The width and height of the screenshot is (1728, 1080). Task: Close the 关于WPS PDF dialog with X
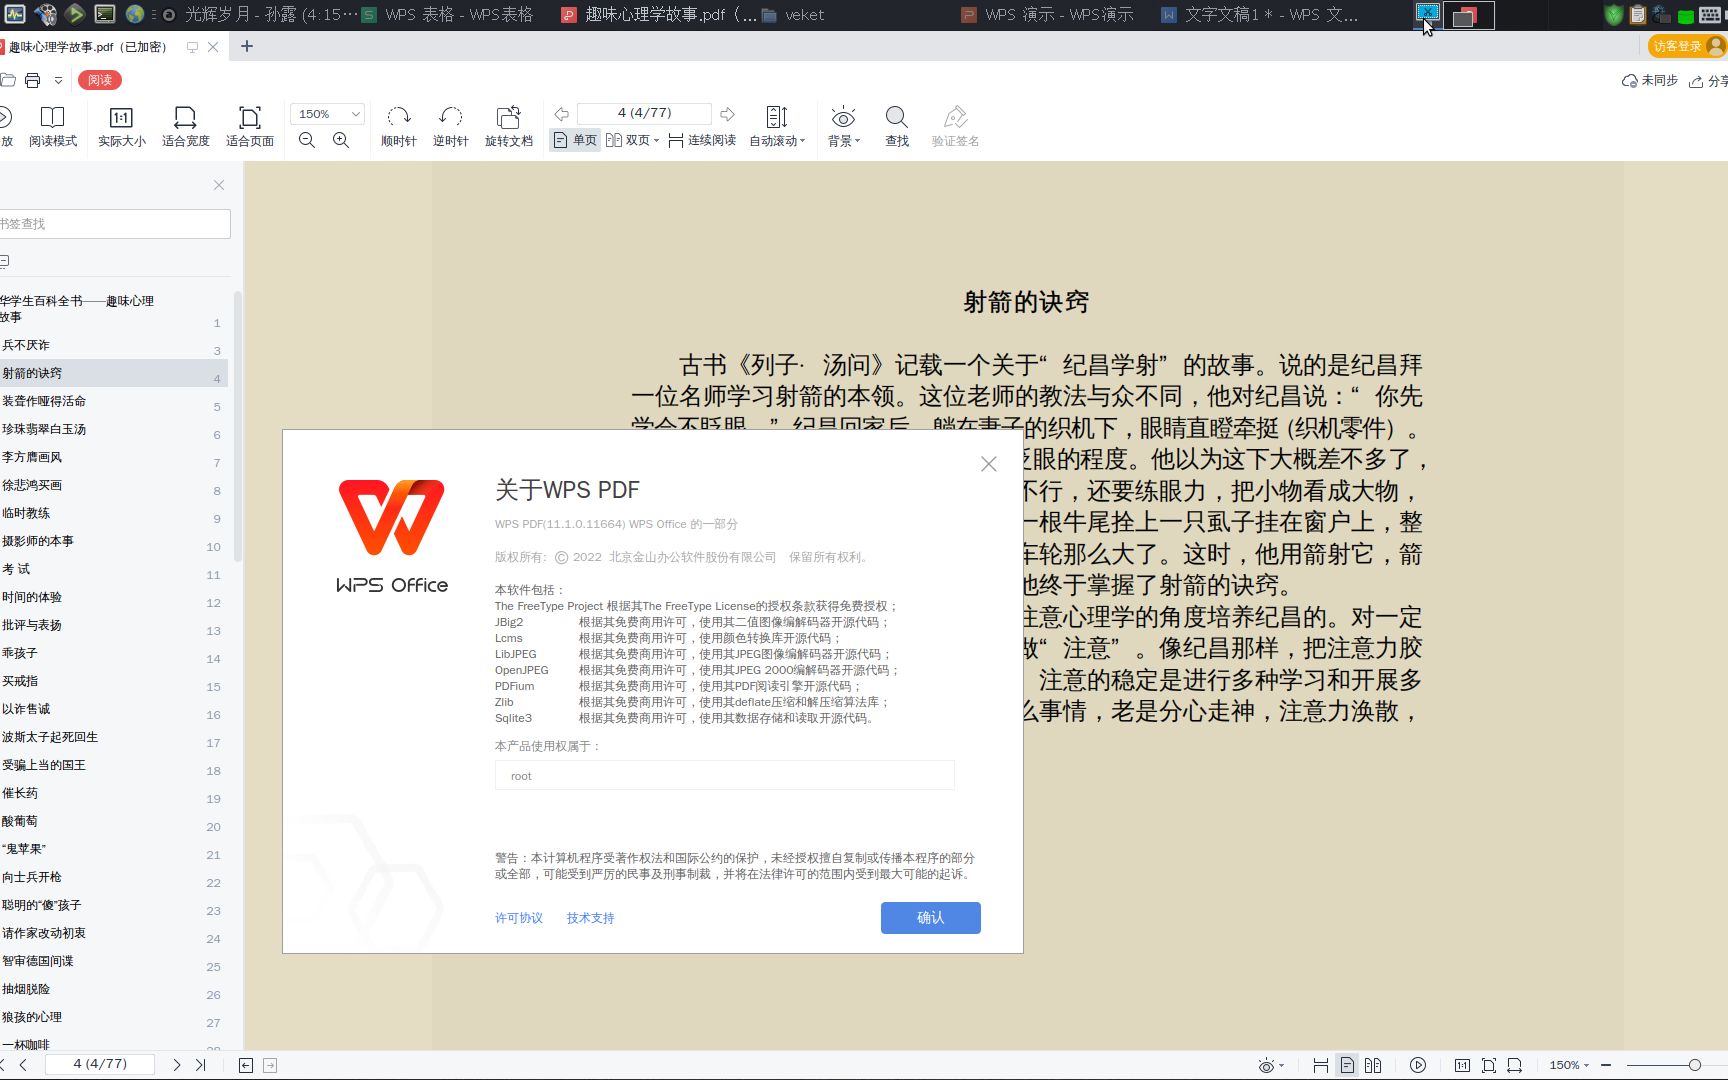point(989,464)
